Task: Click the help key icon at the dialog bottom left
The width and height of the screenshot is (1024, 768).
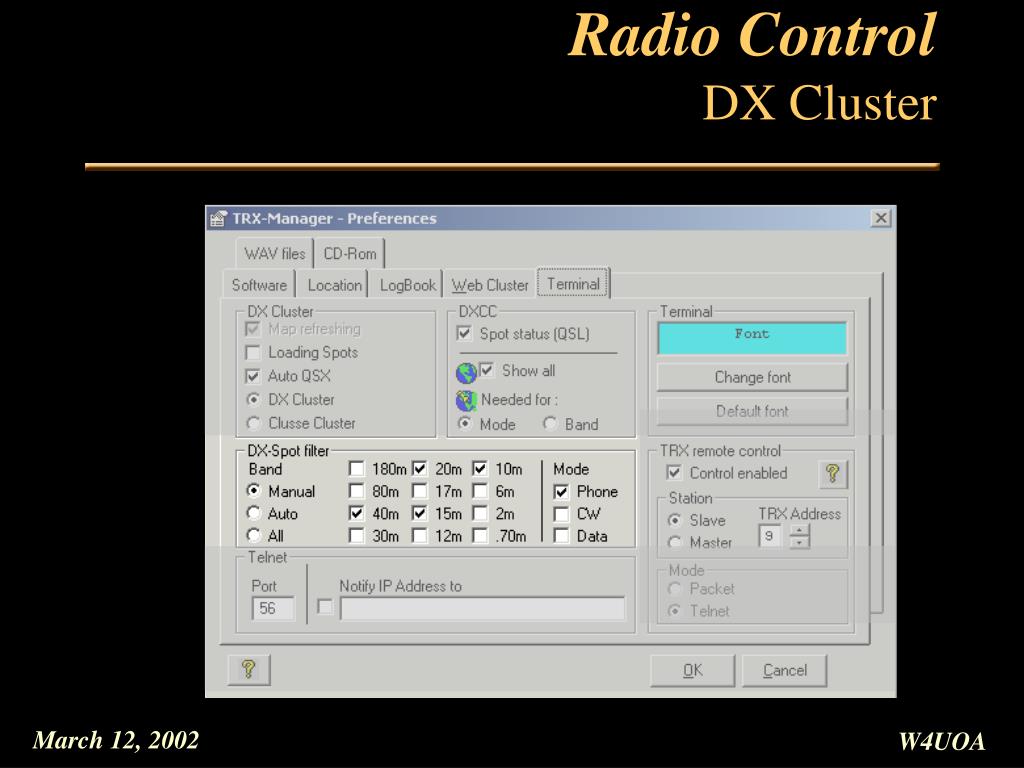Action: [249, 669]
